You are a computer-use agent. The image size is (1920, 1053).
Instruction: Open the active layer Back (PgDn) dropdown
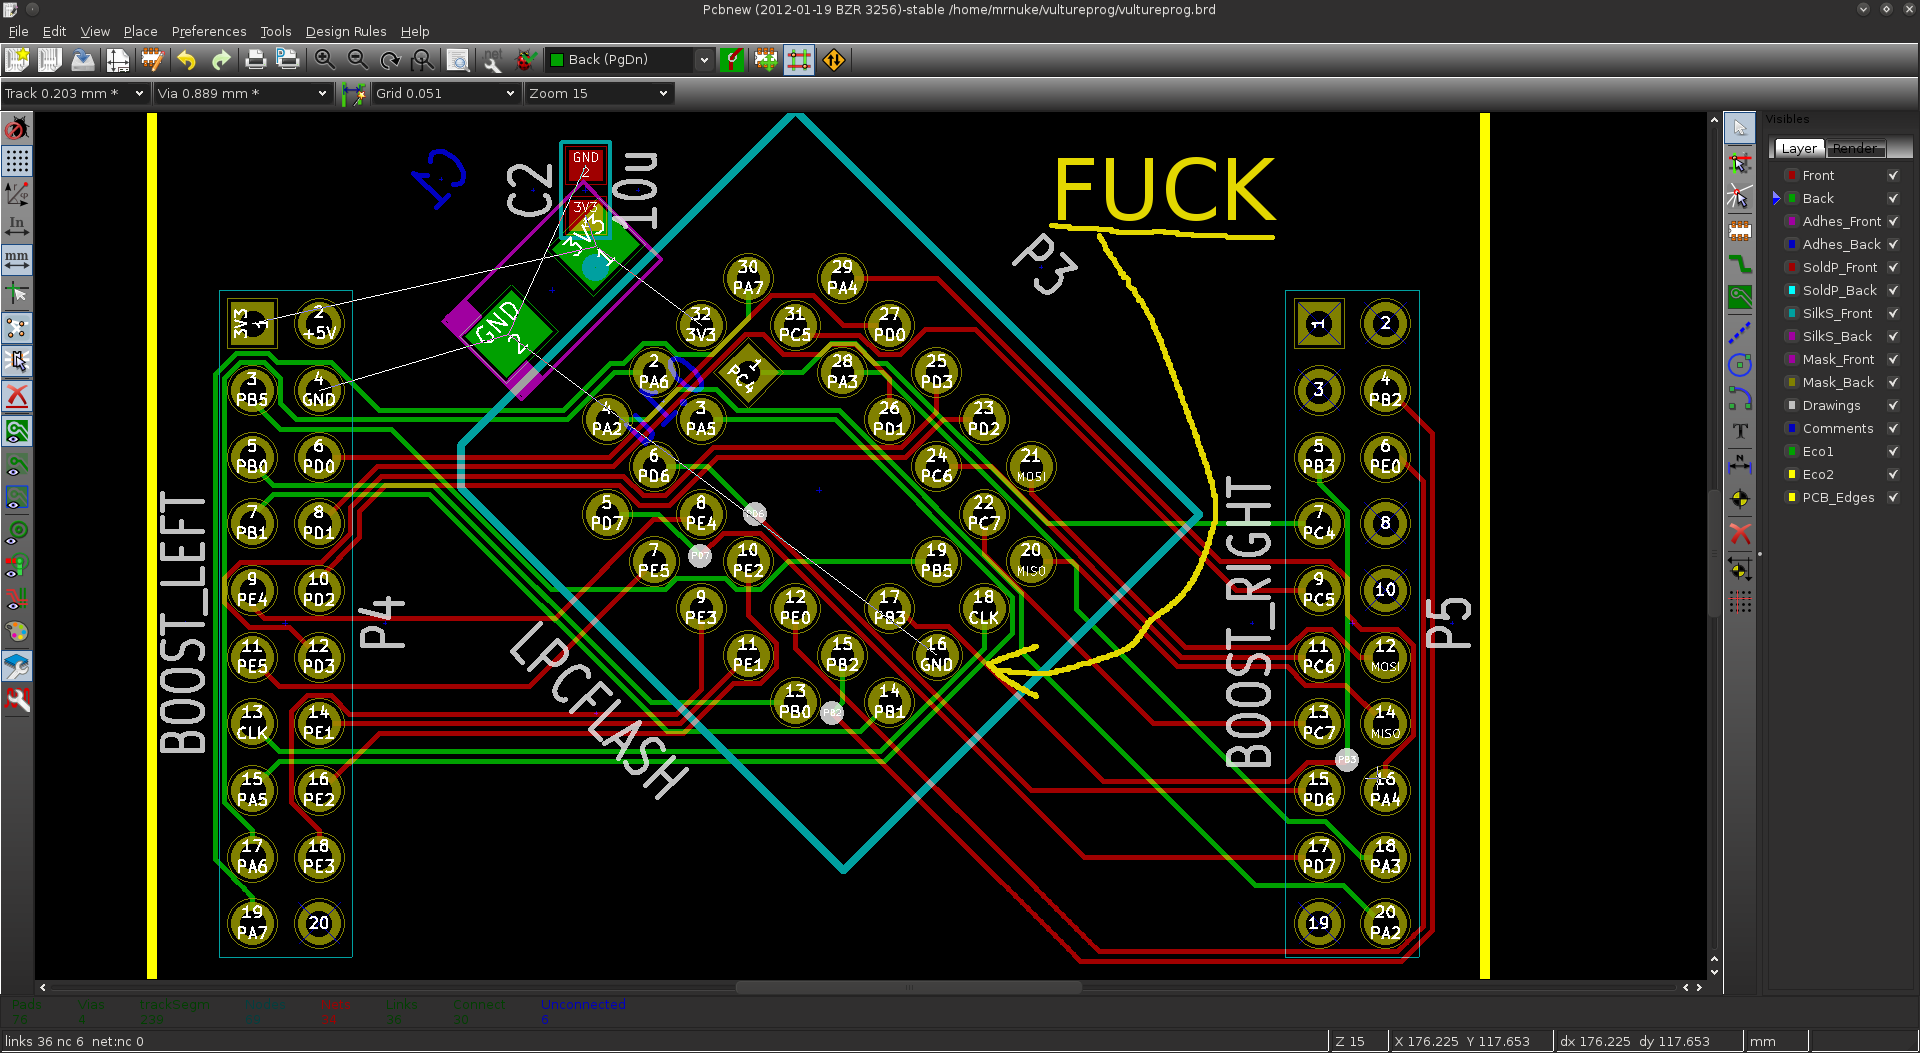630,60
